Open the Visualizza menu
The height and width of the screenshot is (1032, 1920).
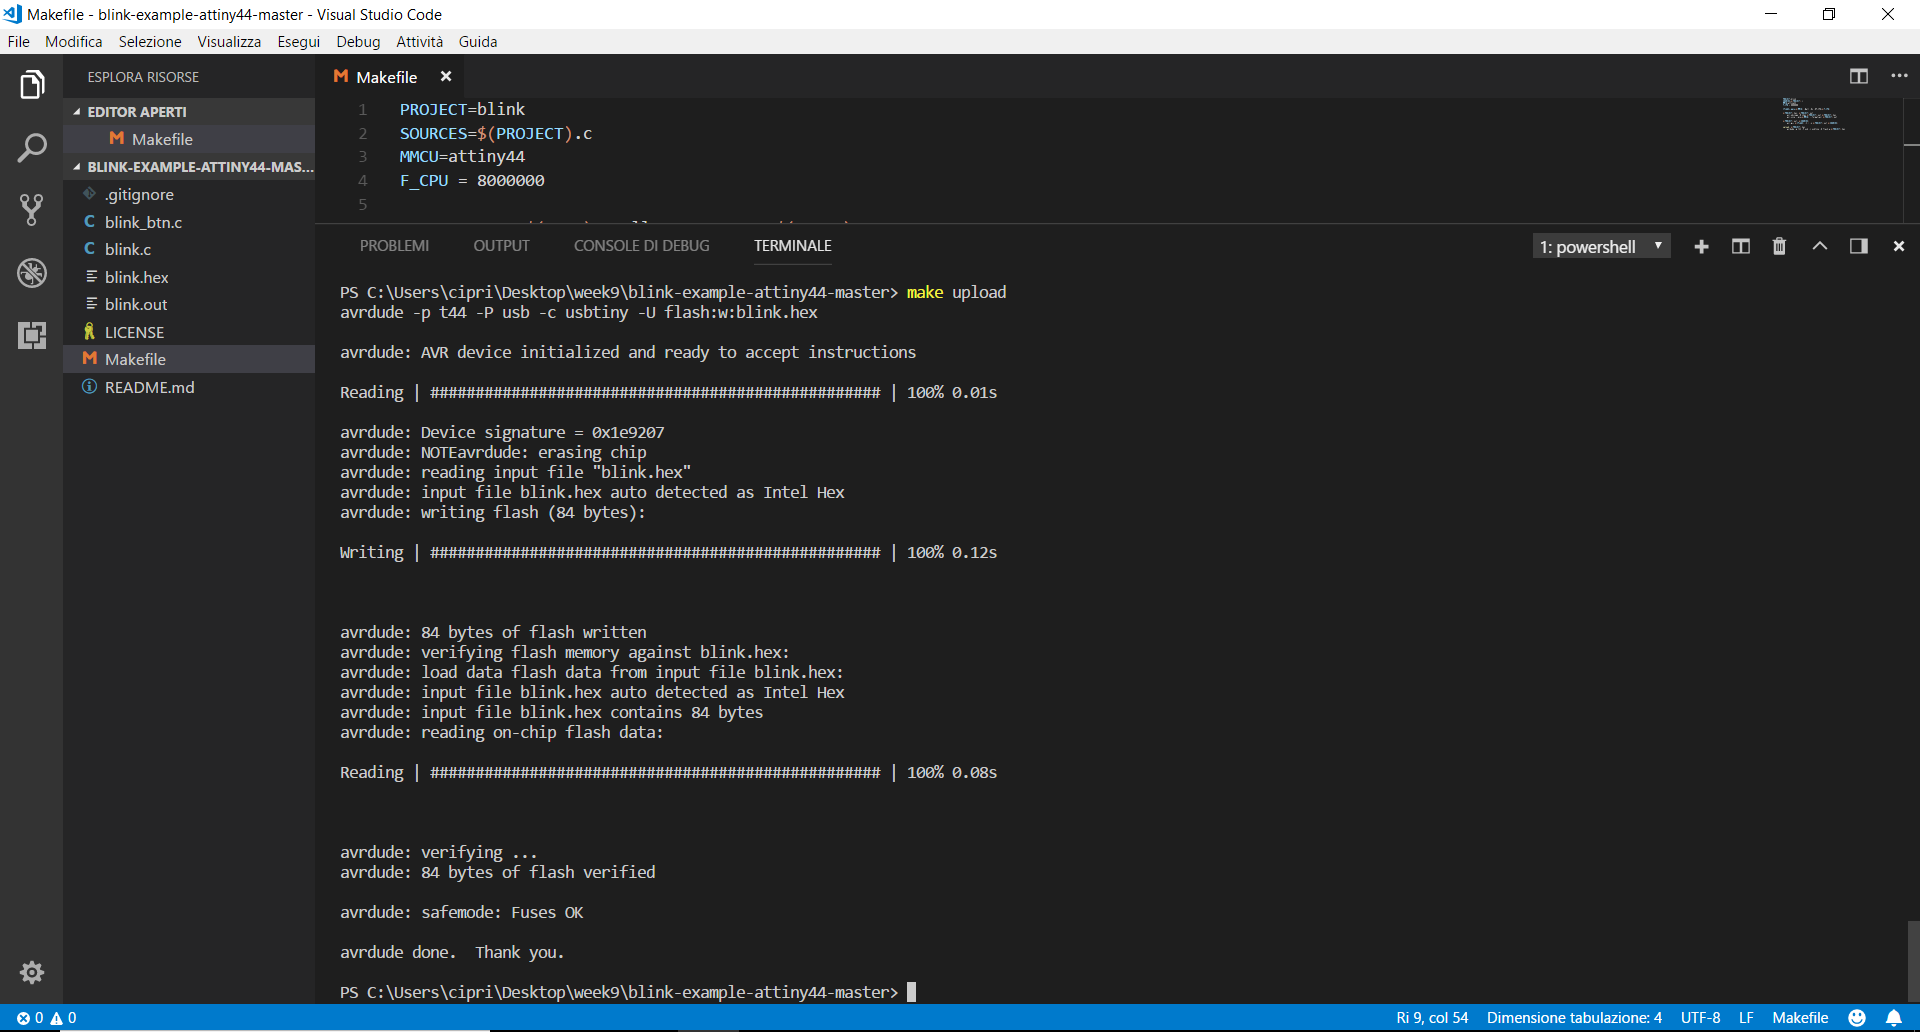pyautogui.click(x=229, y=42)
